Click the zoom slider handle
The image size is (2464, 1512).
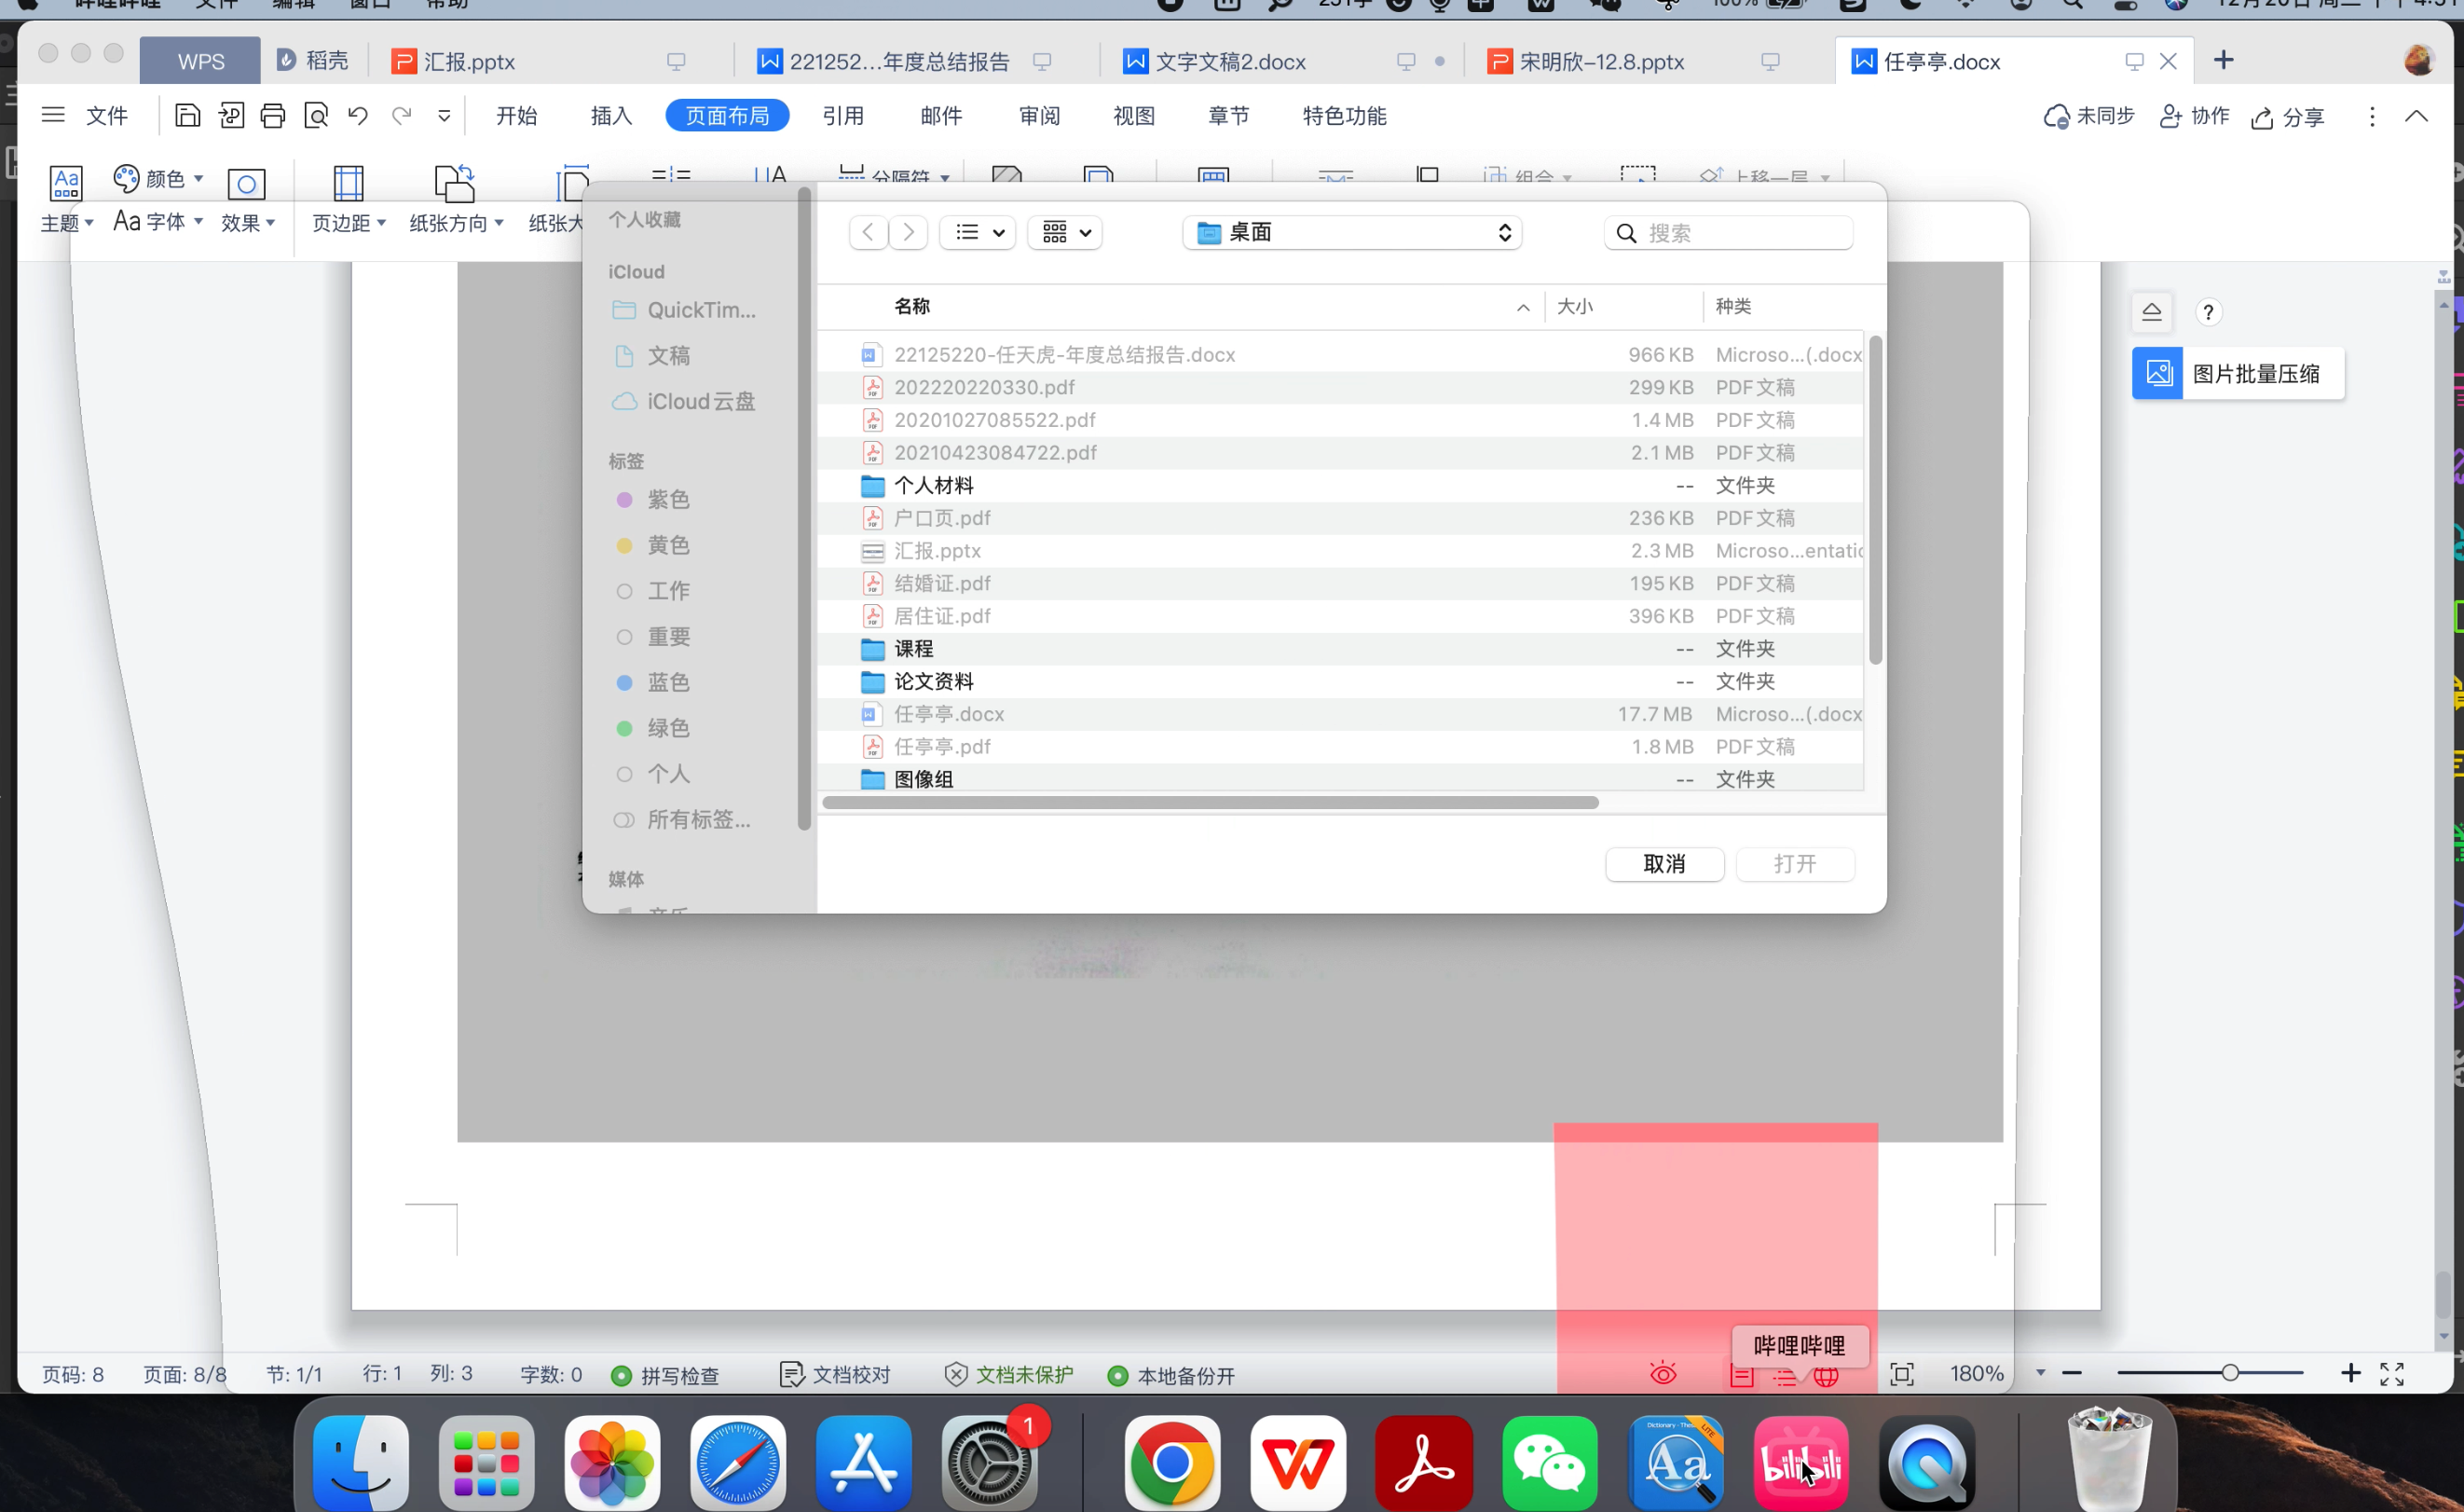(x=2229, y=1373)
